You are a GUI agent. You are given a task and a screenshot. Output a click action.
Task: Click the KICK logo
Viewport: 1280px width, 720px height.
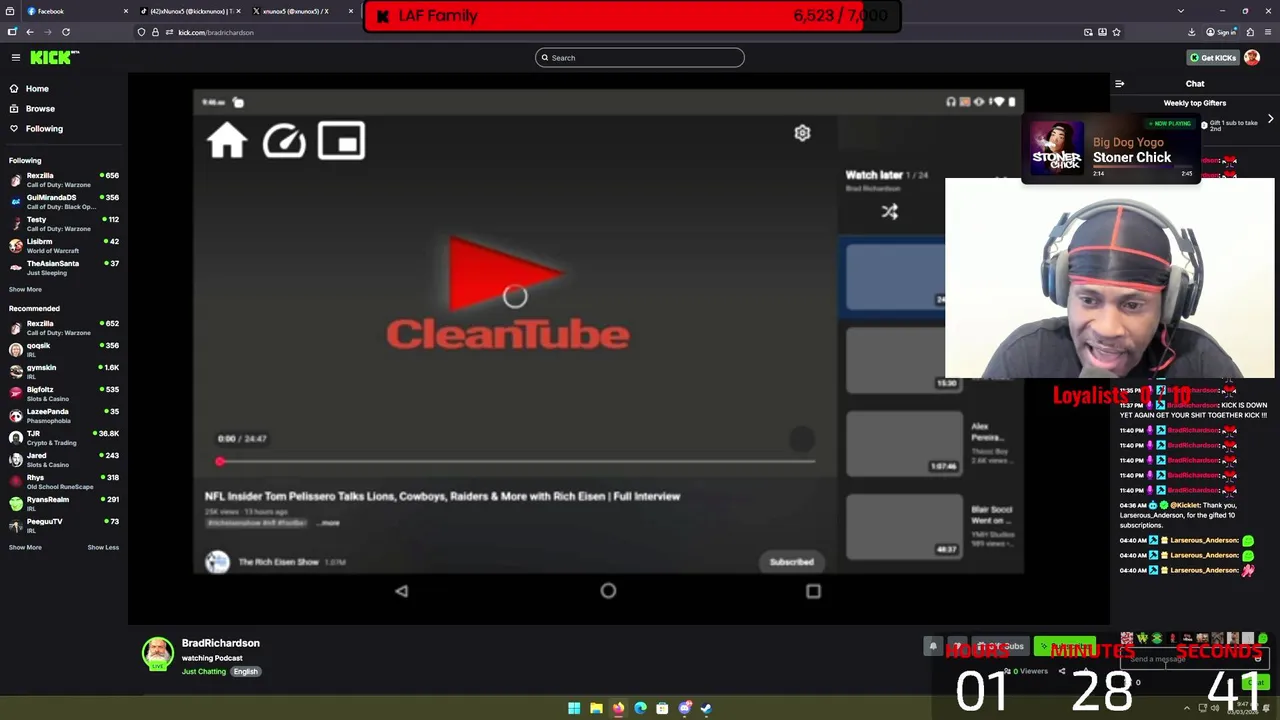coord(54,58)
